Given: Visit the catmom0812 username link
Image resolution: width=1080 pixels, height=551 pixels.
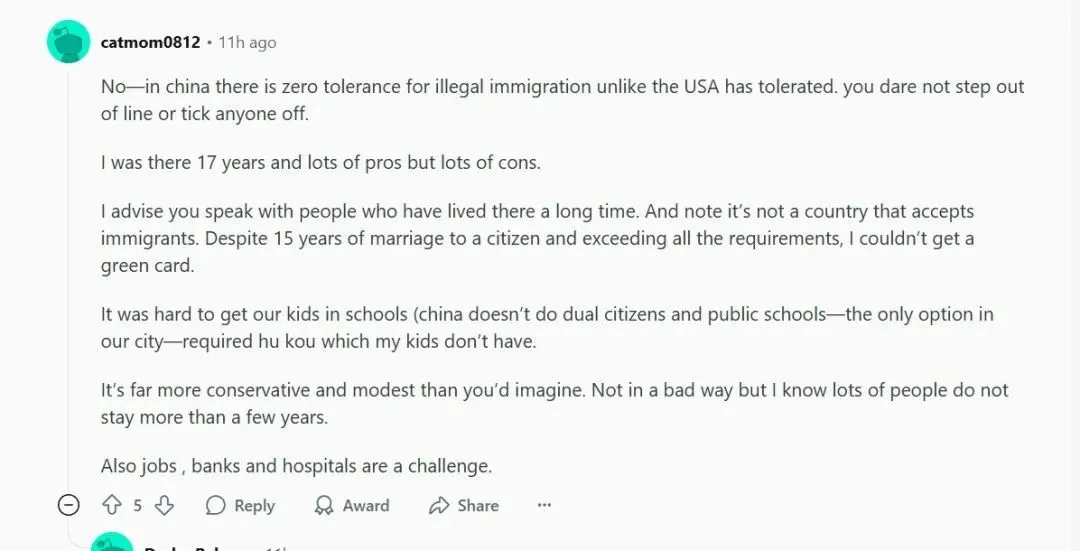Looking at the screenshot, I should [150, 42].
